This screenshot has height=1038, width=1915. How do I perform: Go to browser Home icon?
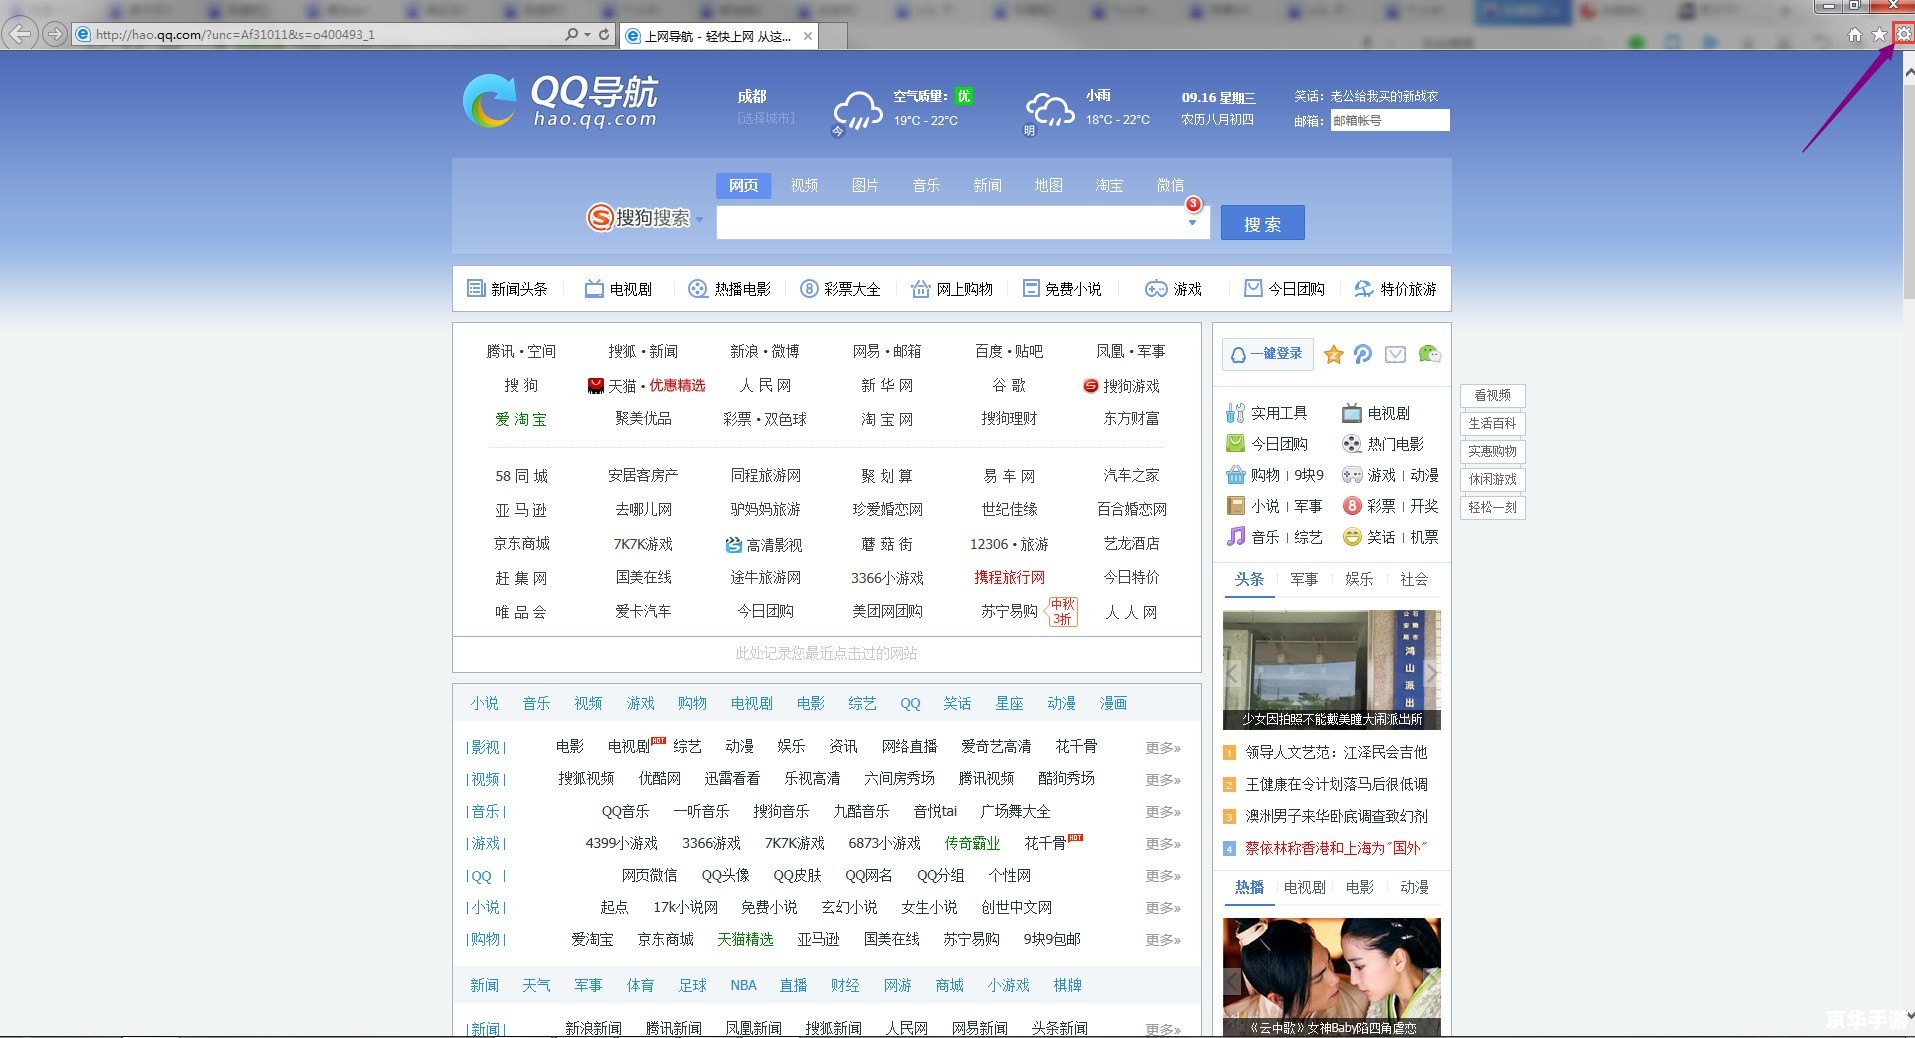click(x=1855, y=35)
